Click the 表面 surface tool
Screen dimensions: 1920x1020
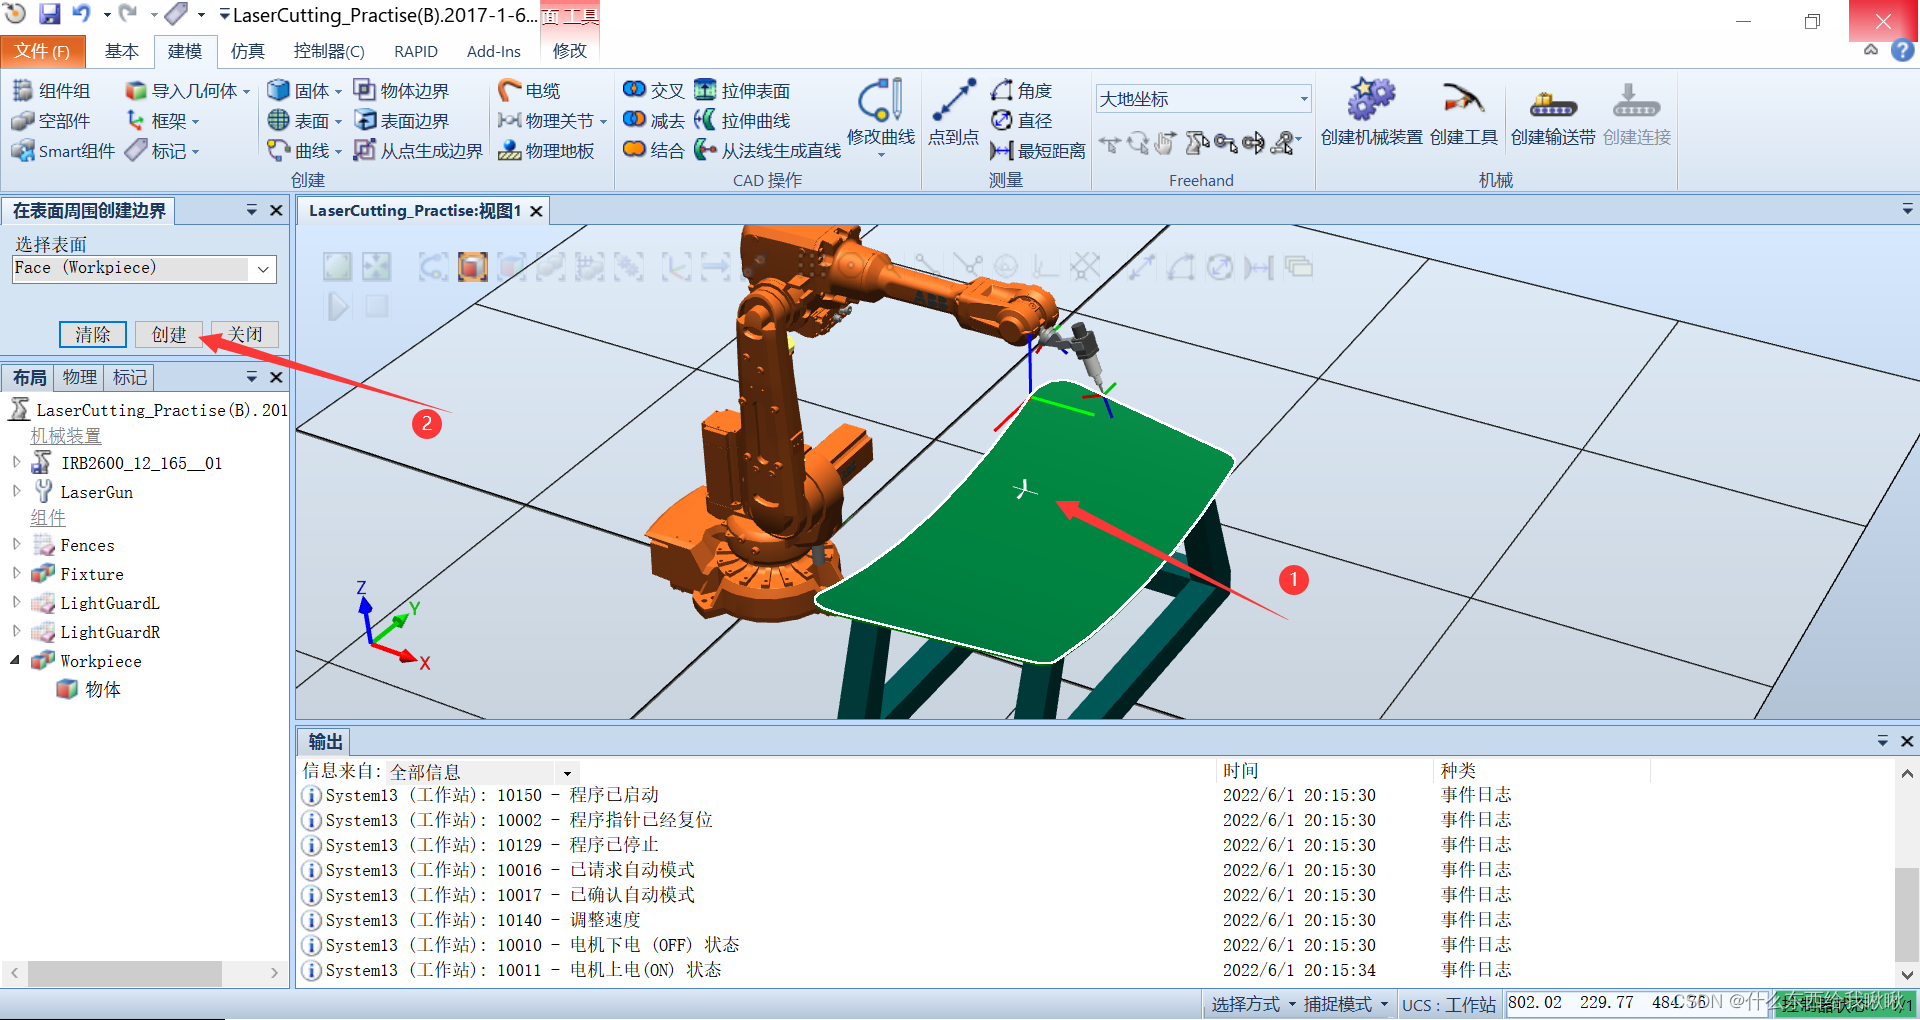(x=305, y=121)
